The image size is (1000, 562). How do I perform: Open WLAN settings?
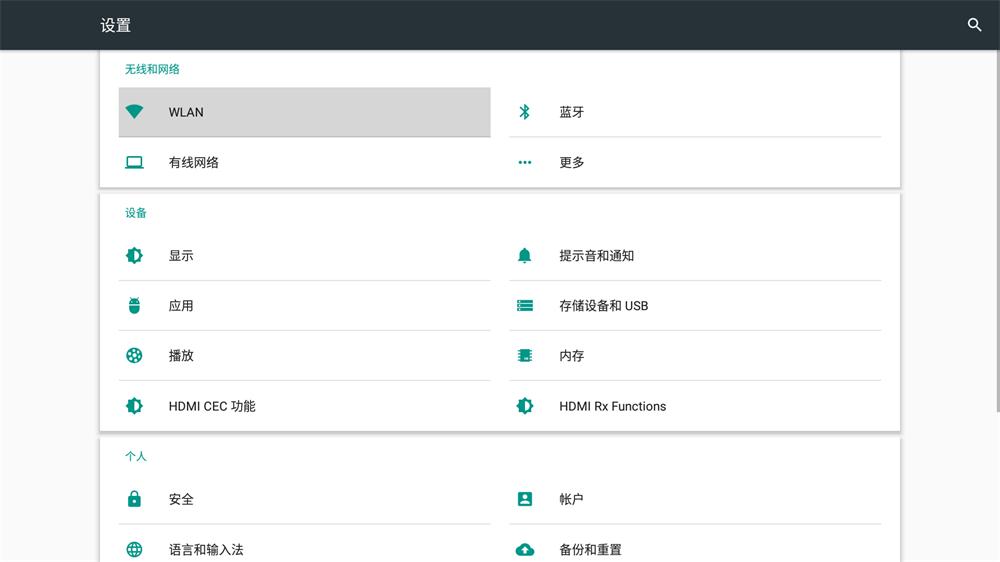304,112
